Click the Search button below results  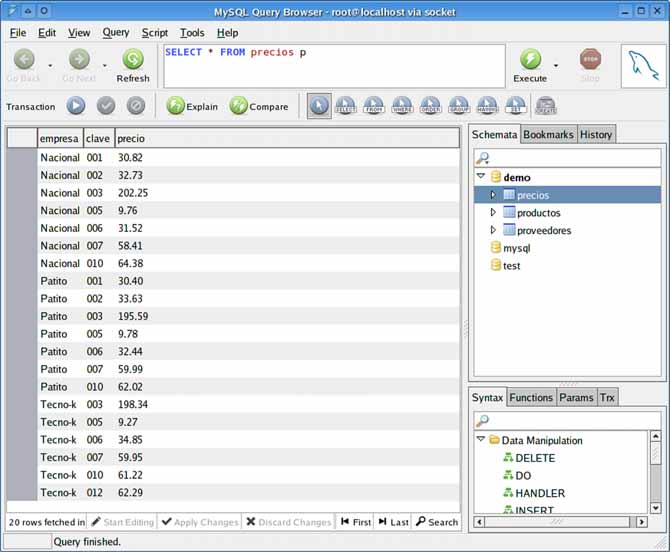pos(437,522)
